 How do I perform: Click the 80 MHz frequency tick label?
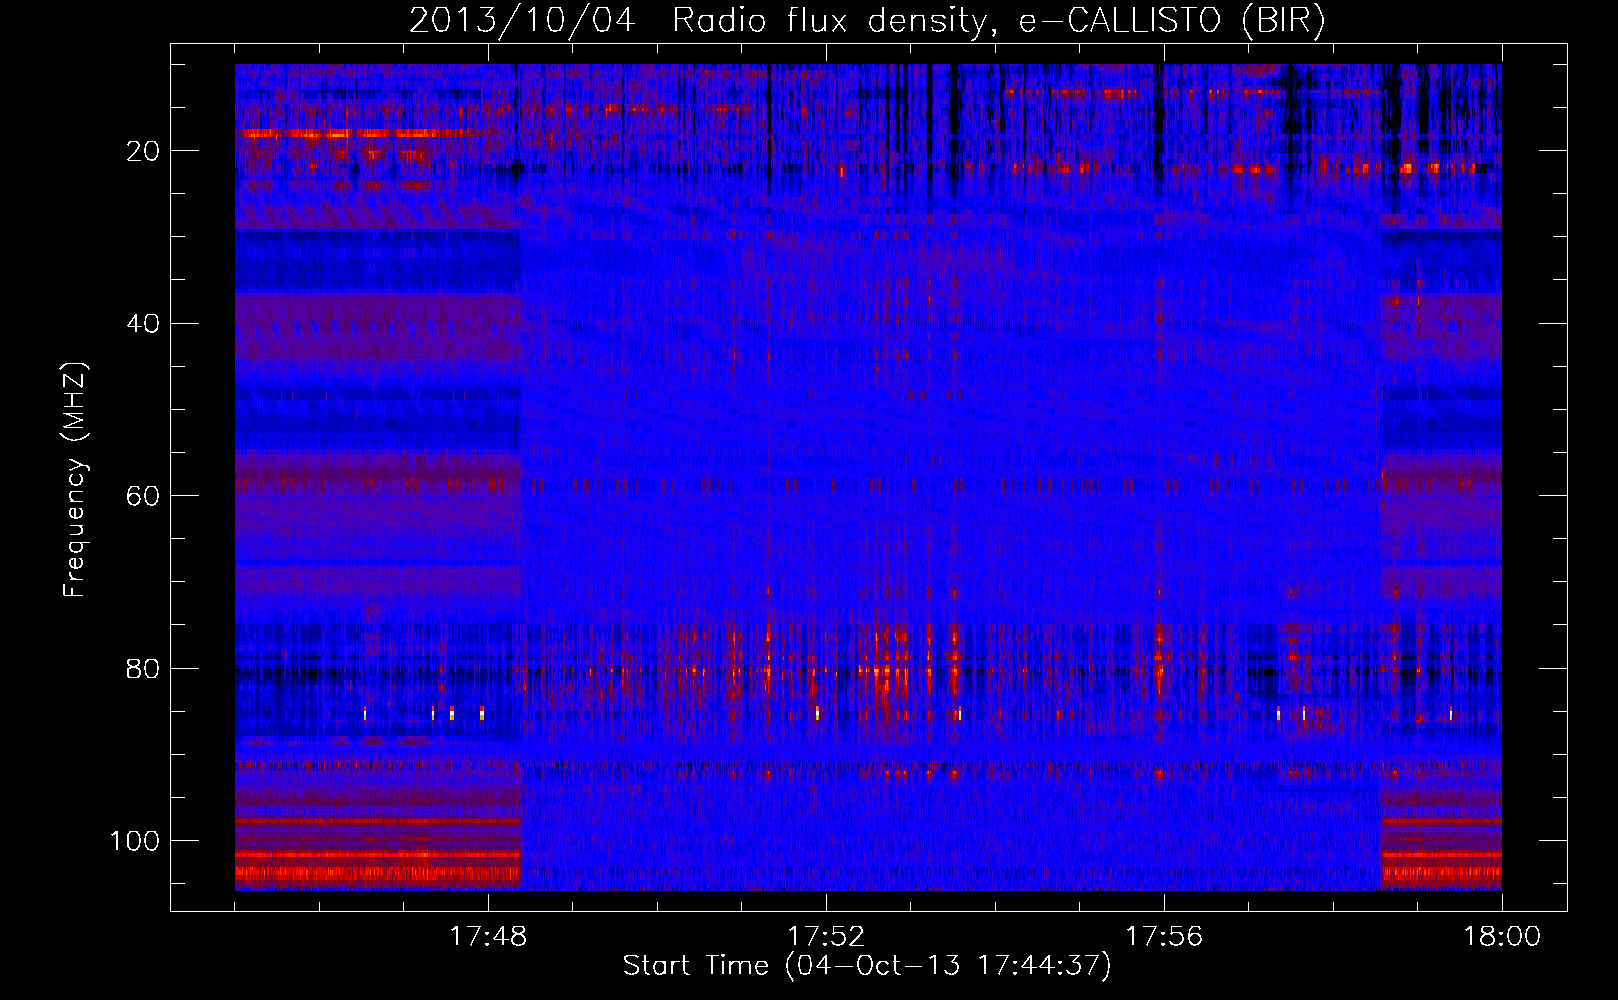point(144,669)
